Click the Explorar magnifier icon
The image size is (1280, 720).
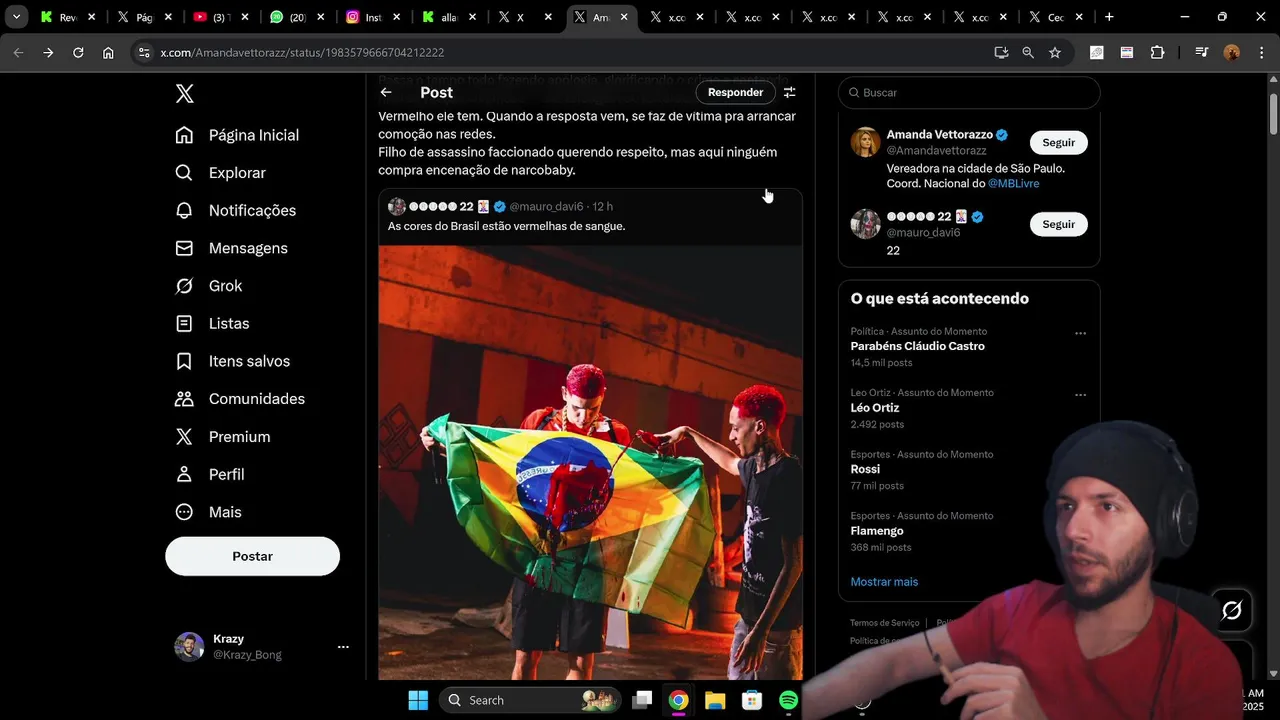[184, 173]
